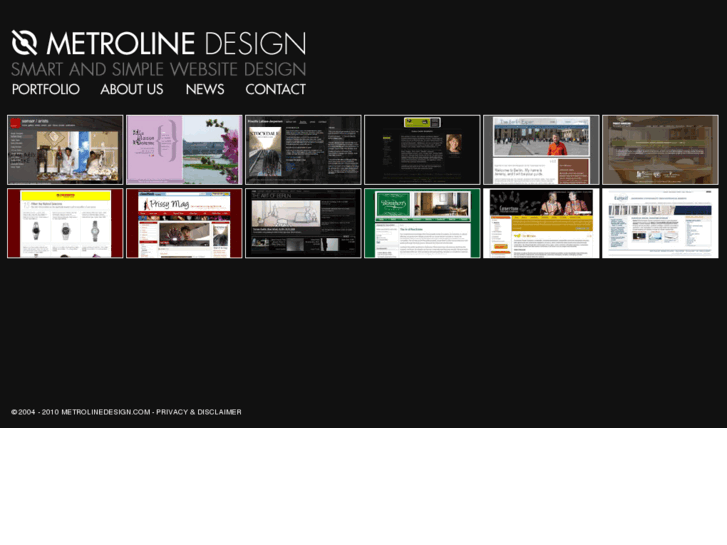Screen dimensions: 727x545
Task: Open the Welcome to Berlin guide thumbnail
Action: 541,150
